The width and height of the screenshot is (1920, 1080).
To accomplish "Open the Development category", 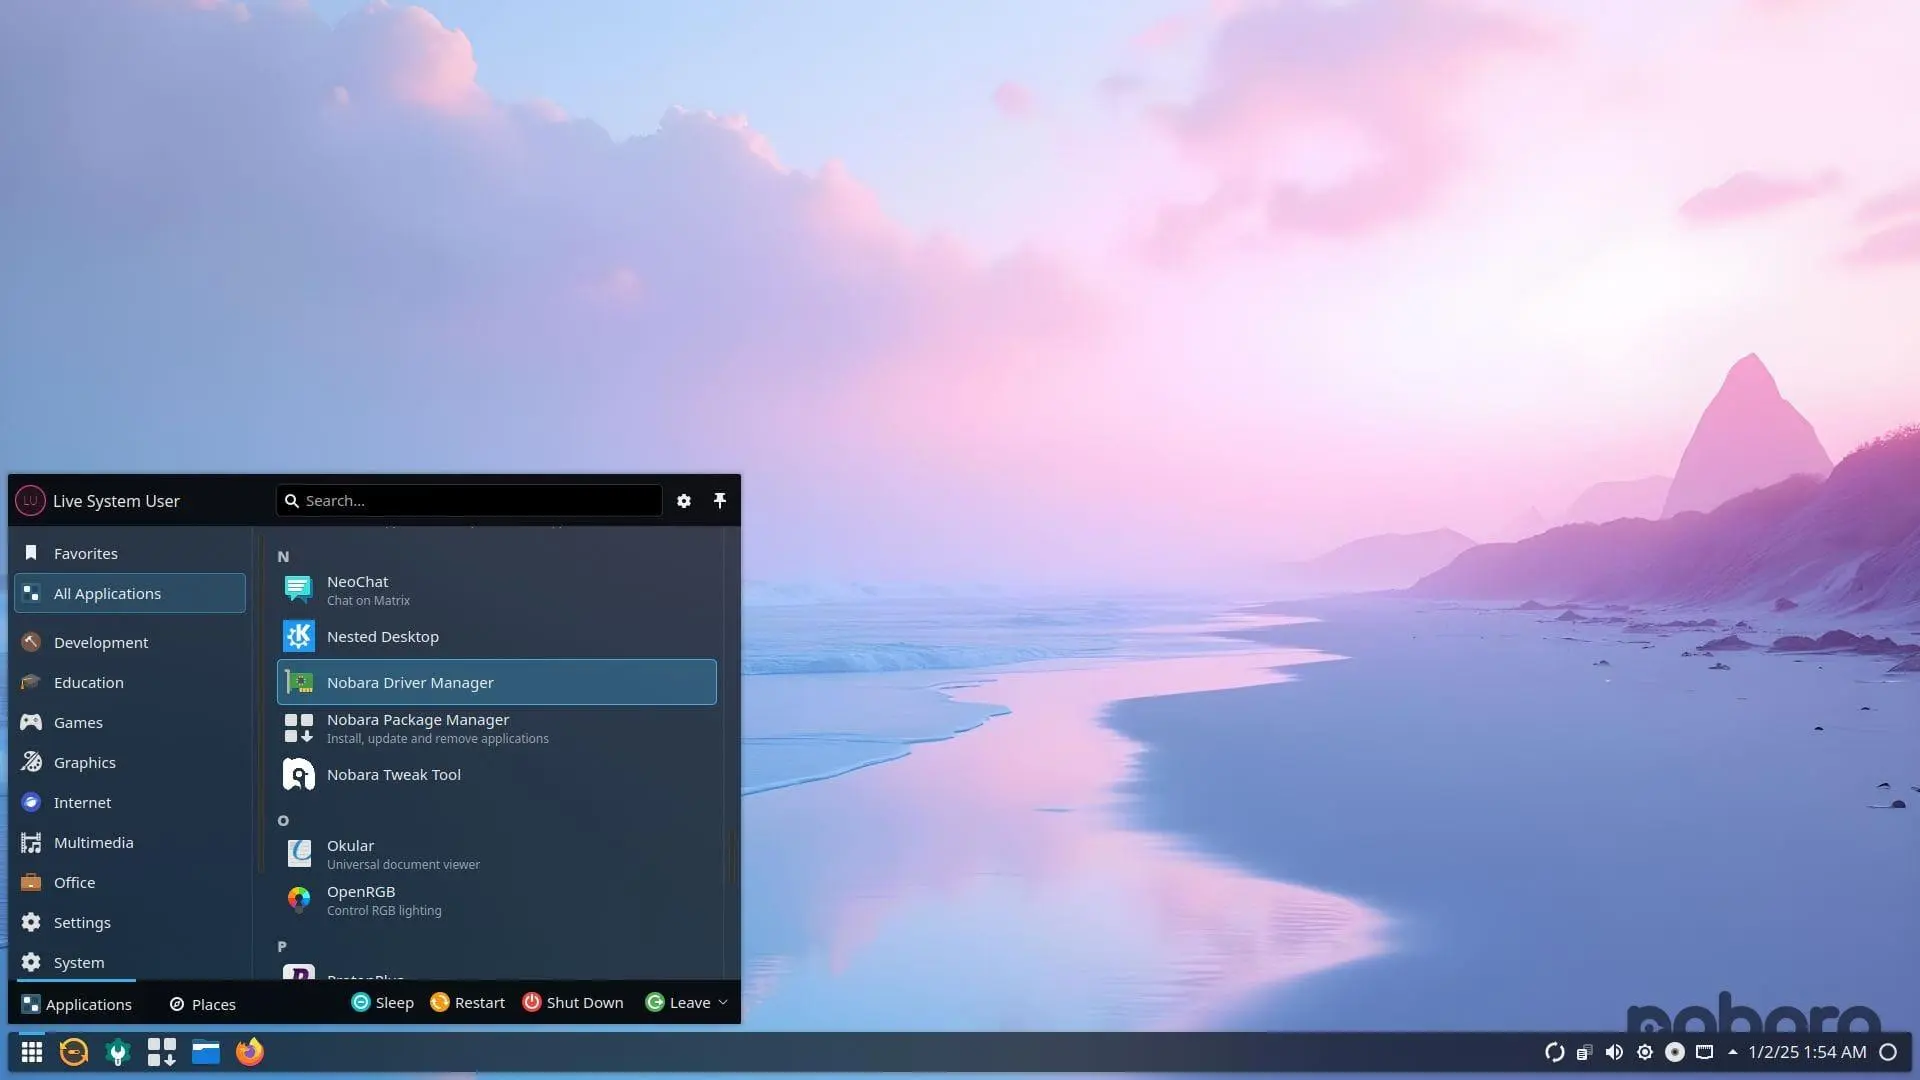I will coord(130,642).
